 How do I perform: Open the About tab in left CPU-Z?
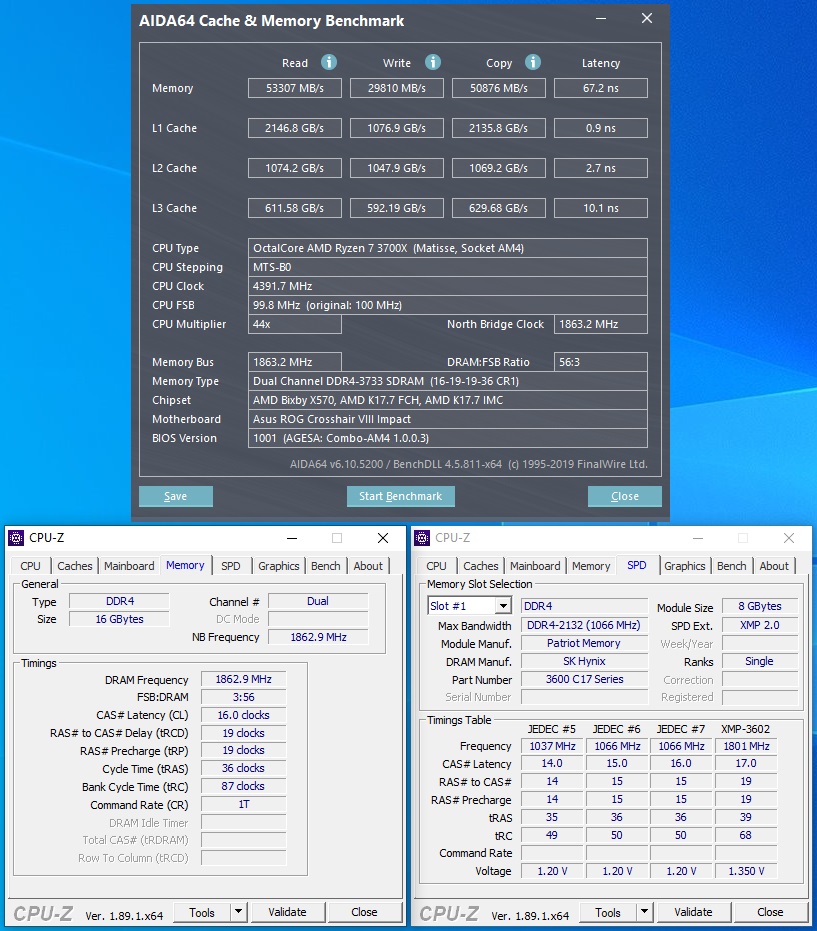click(x=368, y=566)
